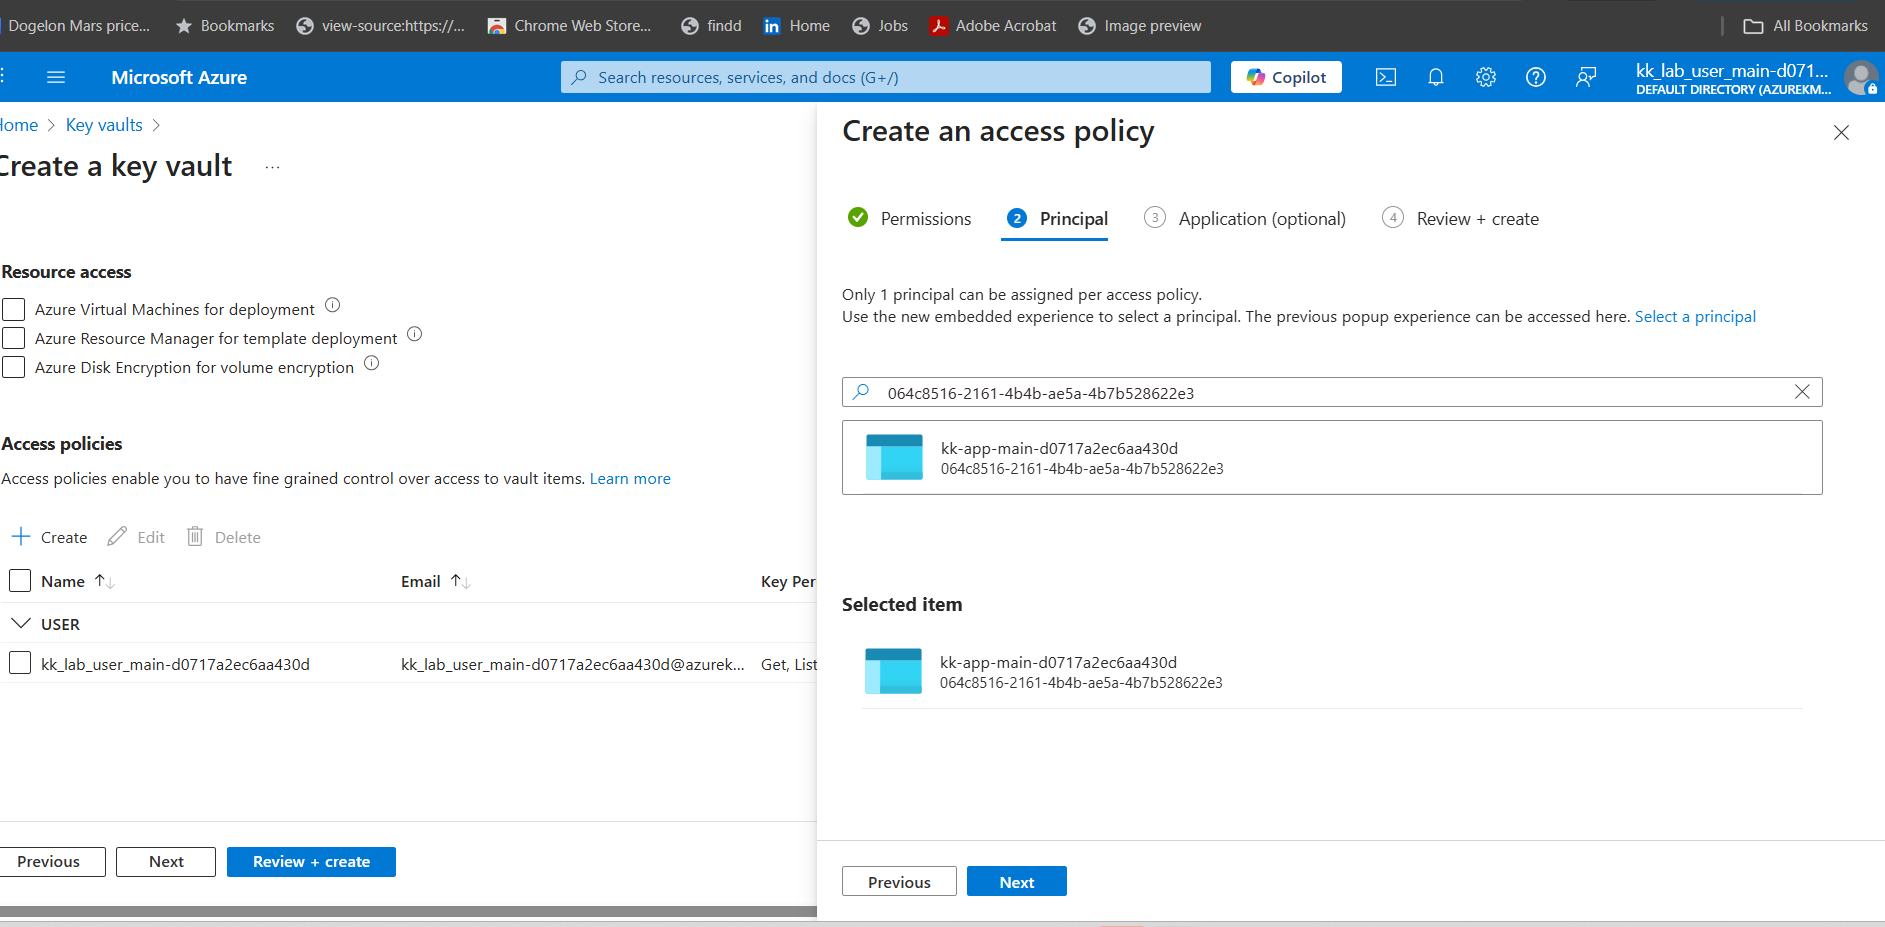Open the Jobs bookmark

point(880,26)
